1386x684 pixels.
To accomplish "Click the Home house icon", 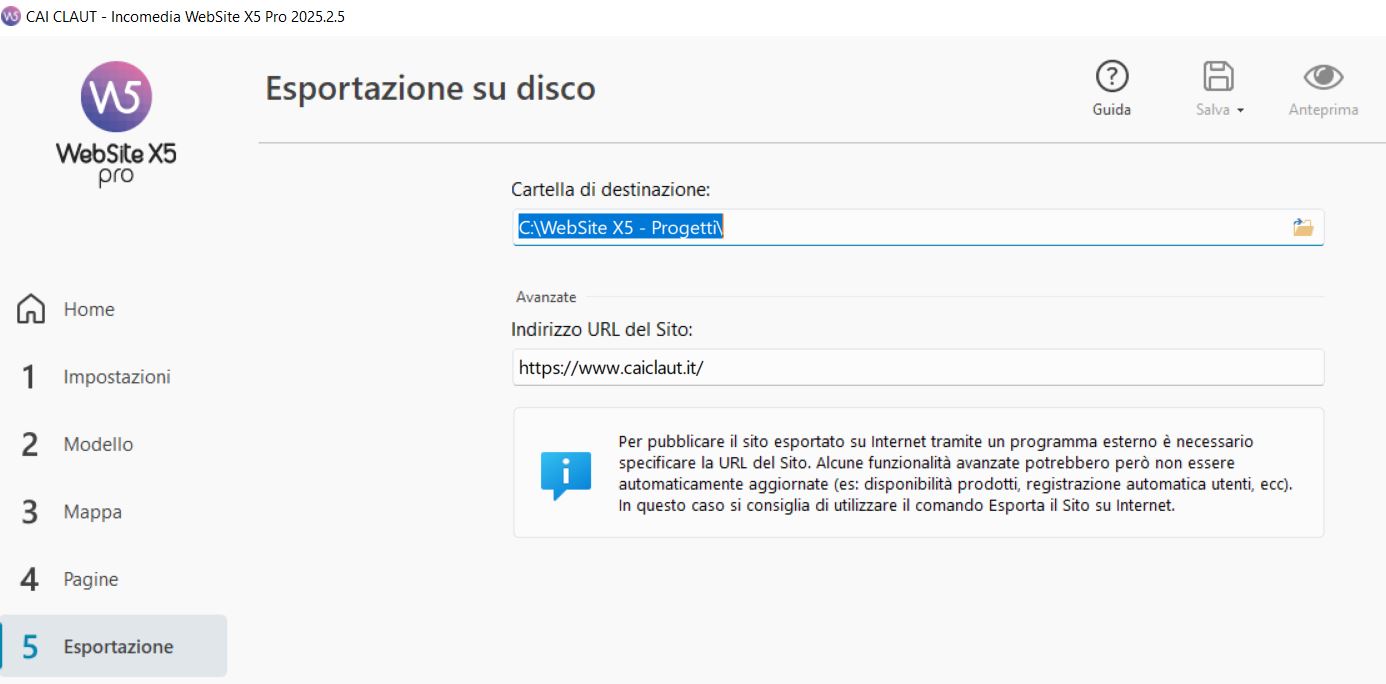I will (31, 309).
